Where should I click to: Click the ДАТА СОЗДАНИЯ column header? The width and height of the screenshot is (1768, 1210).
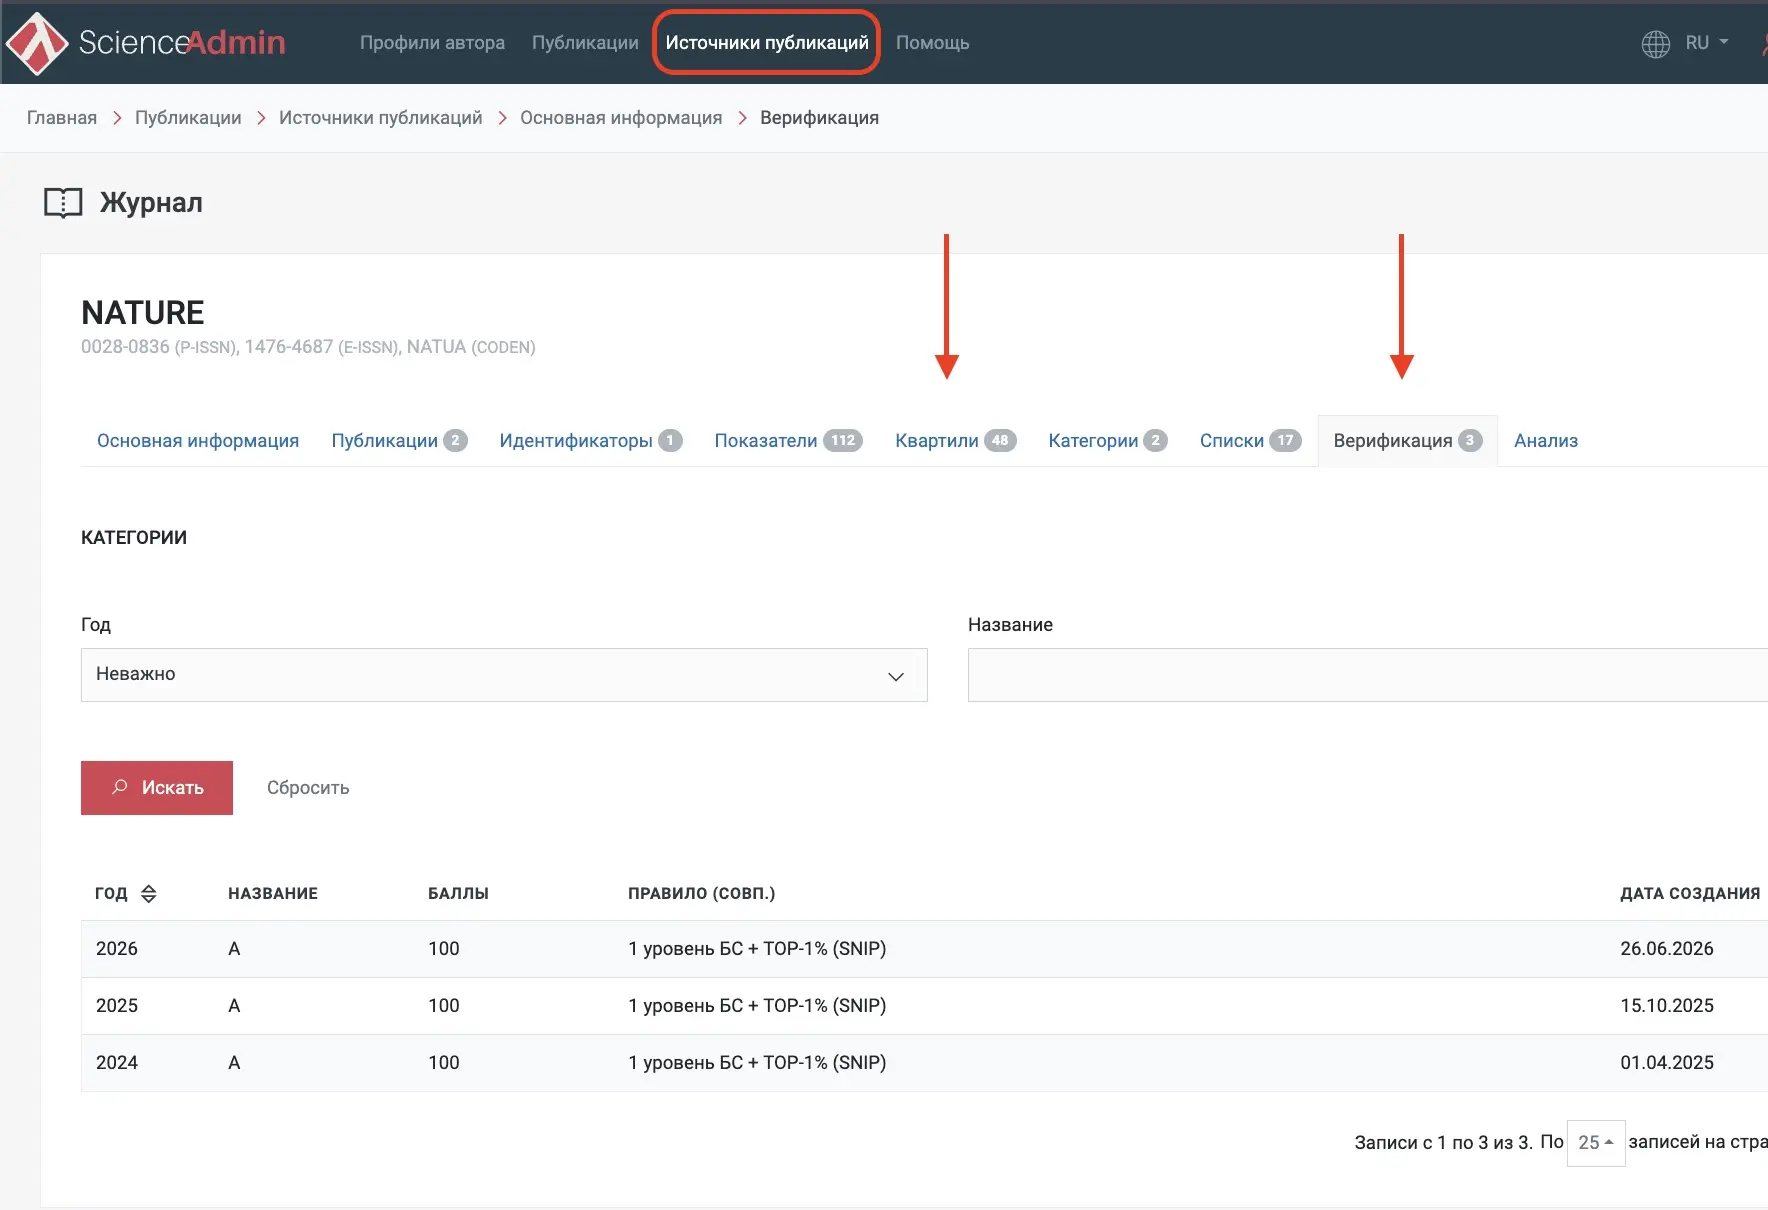point(1690,893)
